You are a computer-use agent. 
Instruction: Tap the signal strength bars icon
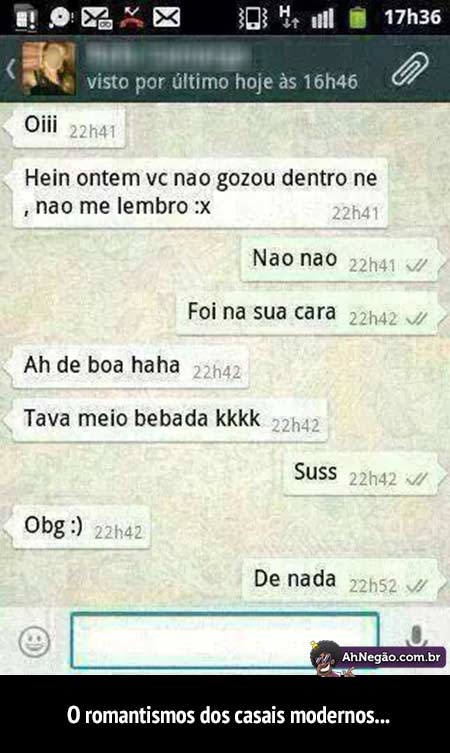(x=322, y=18)
